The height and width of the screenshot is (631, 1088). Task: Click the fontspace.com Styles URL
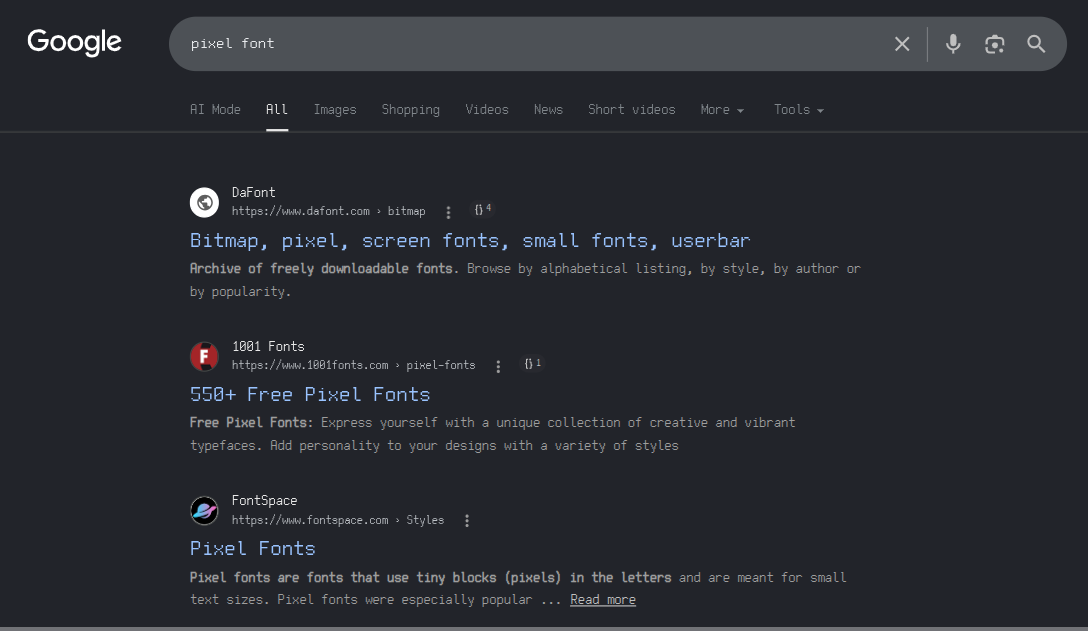(338, 520)
